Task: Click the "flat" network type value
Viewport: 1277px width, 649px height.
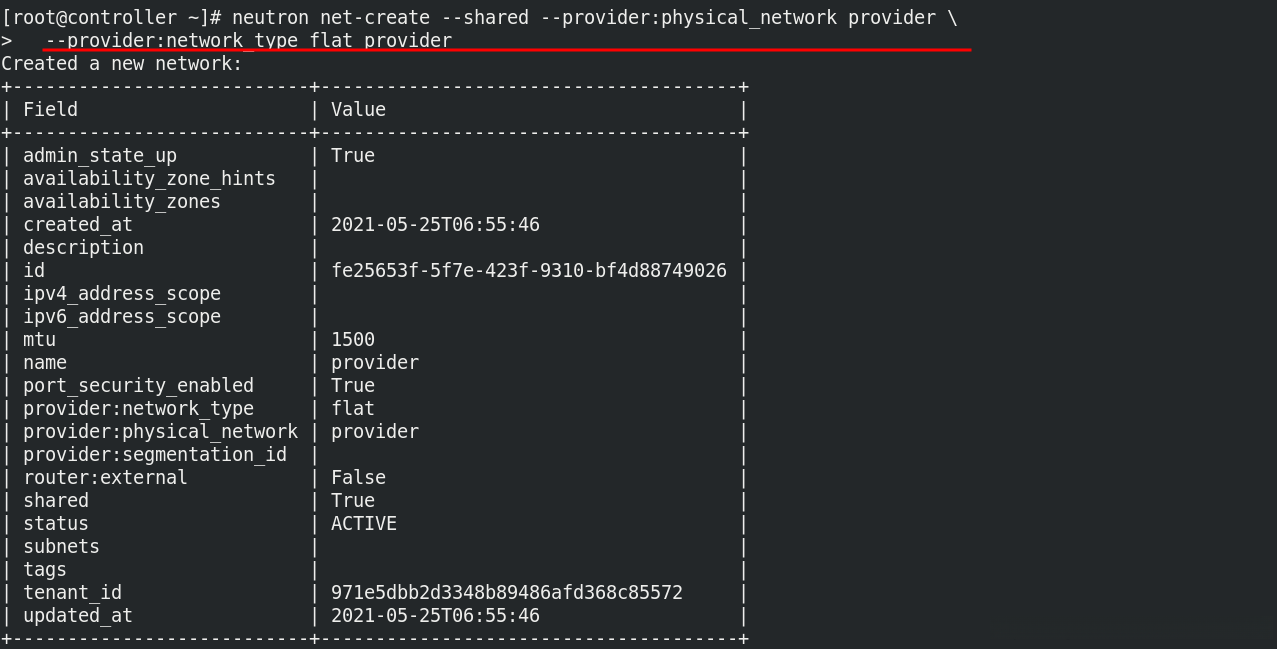Action: point(353,409)
